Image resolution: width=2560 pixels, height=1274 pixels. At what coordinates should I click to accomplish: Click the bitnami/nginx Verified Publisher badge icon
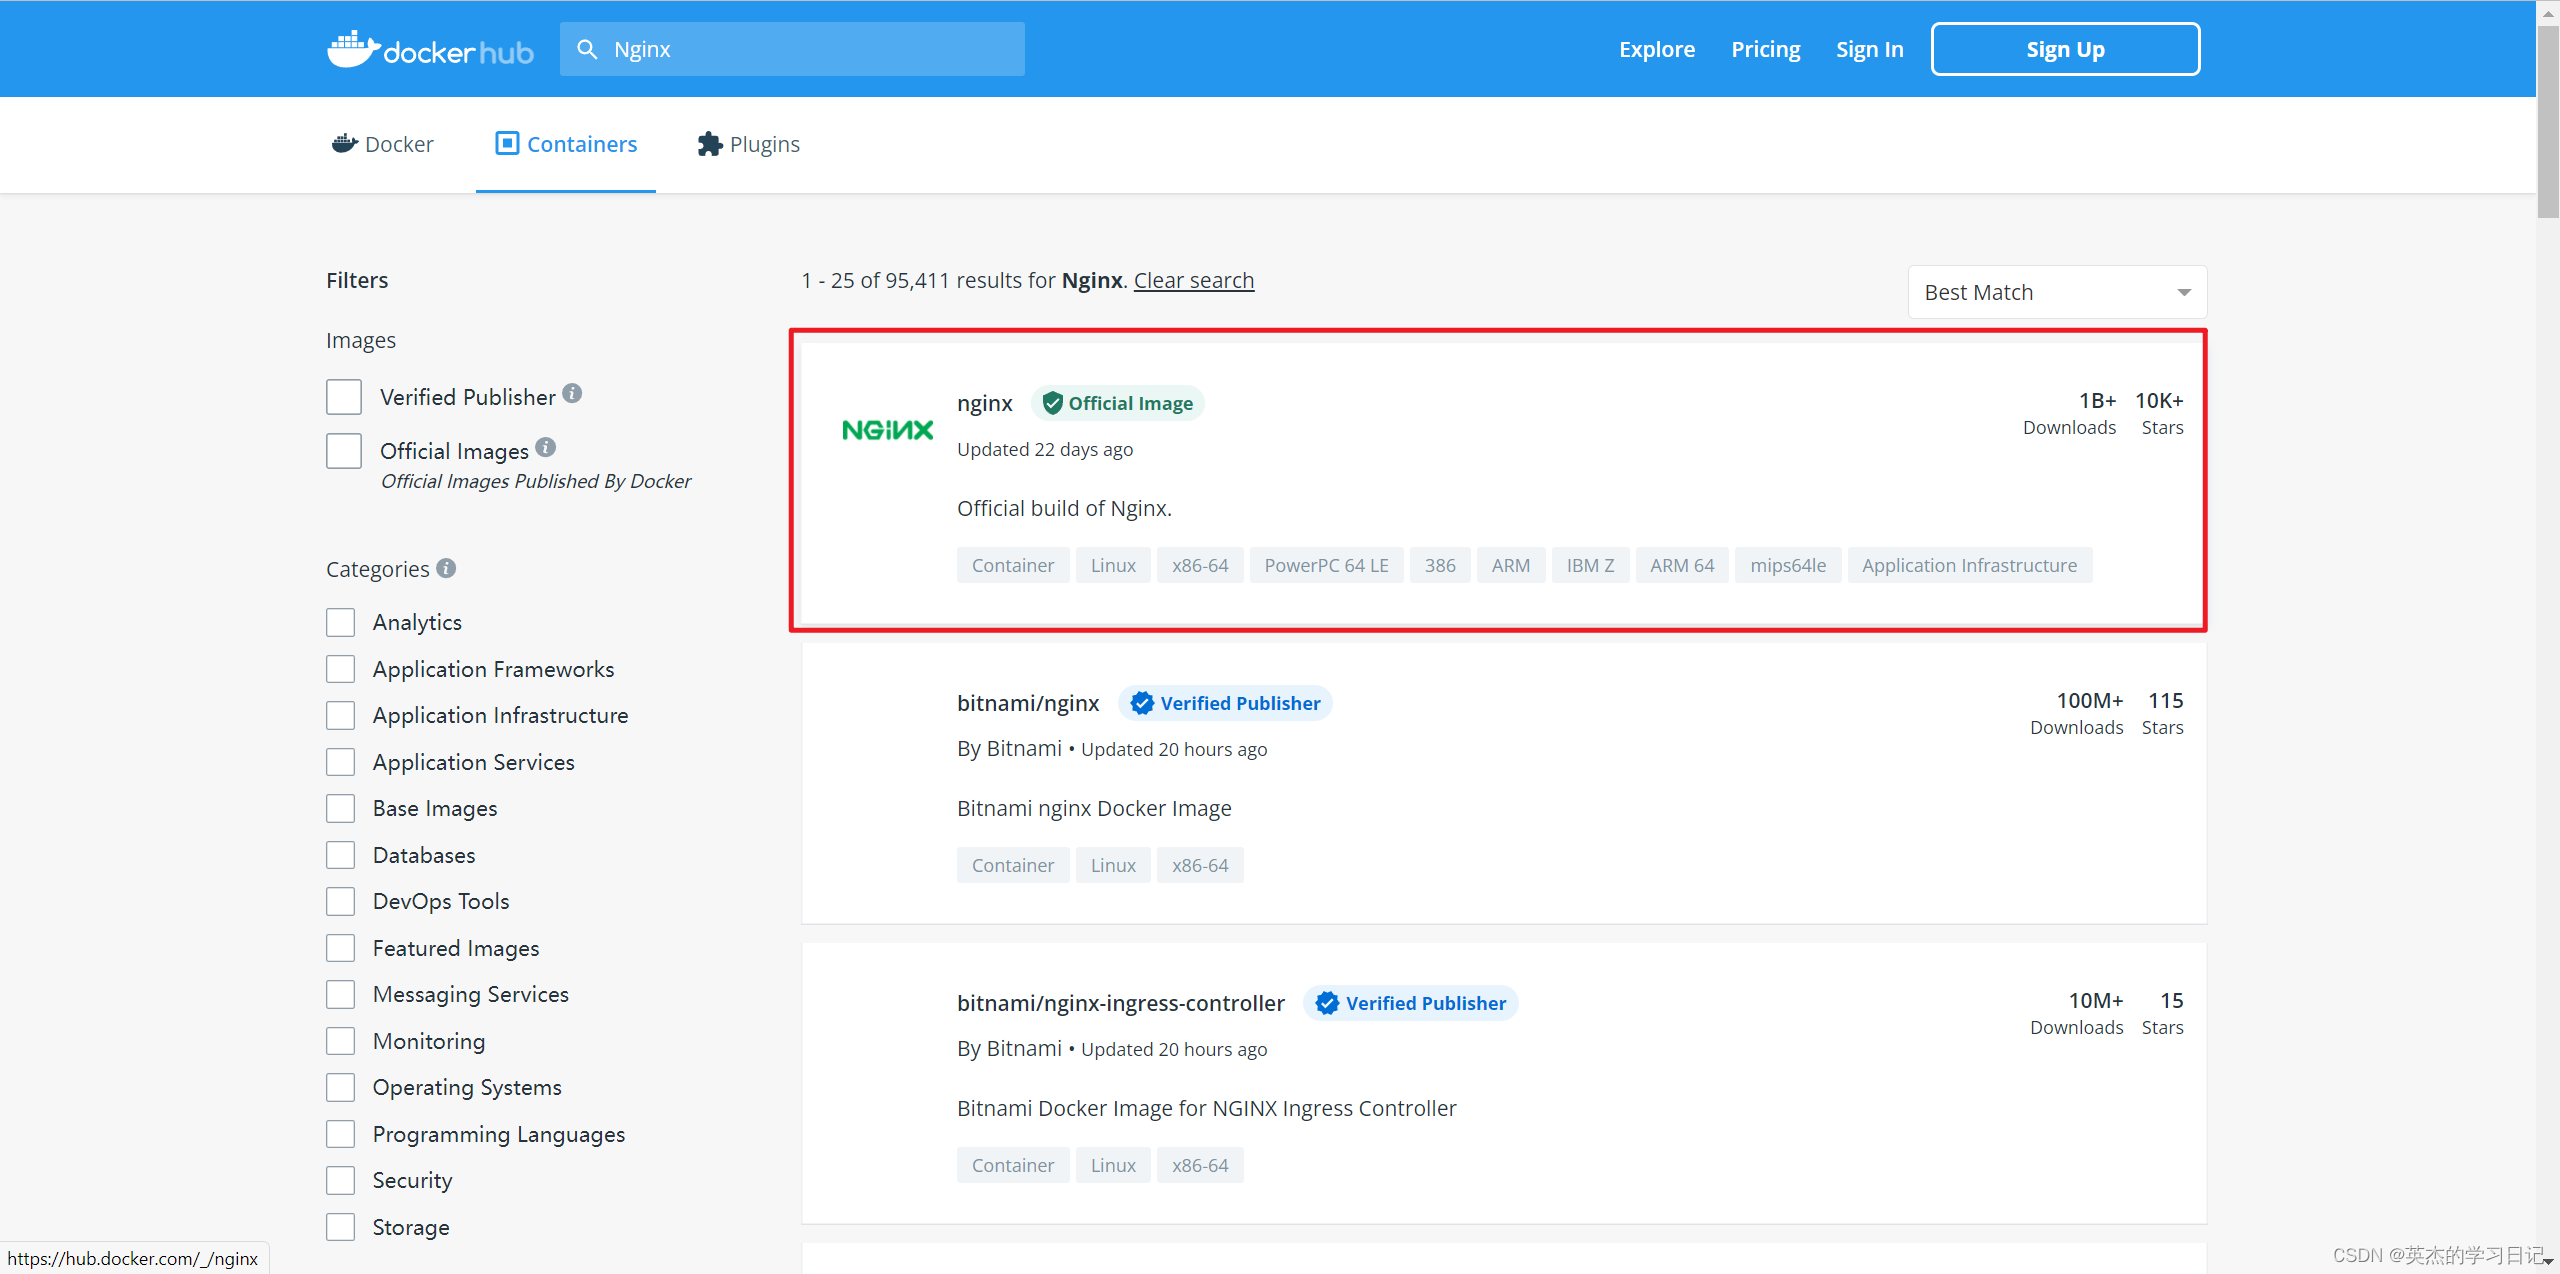pos(1143,702)
